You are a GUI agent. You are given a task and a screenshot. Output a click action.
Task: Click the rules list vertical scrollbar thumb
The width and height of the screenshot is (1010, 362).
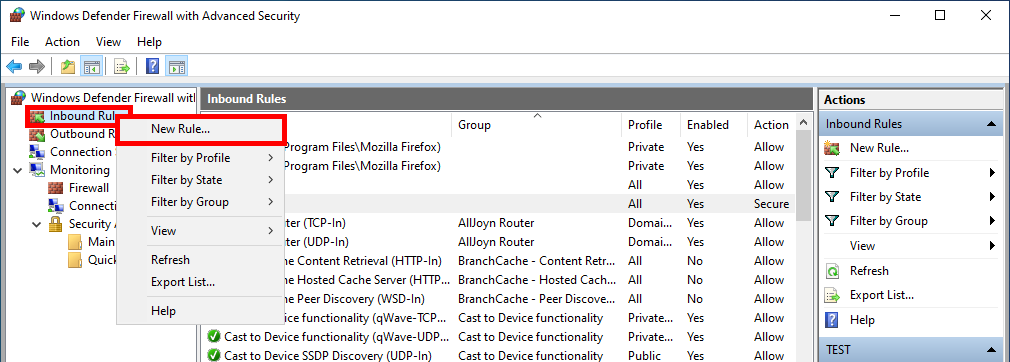[802, 175]
